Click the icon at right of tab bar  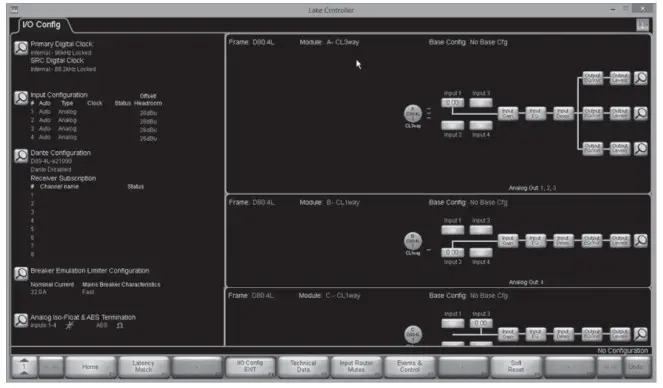(x=642, y=25)
